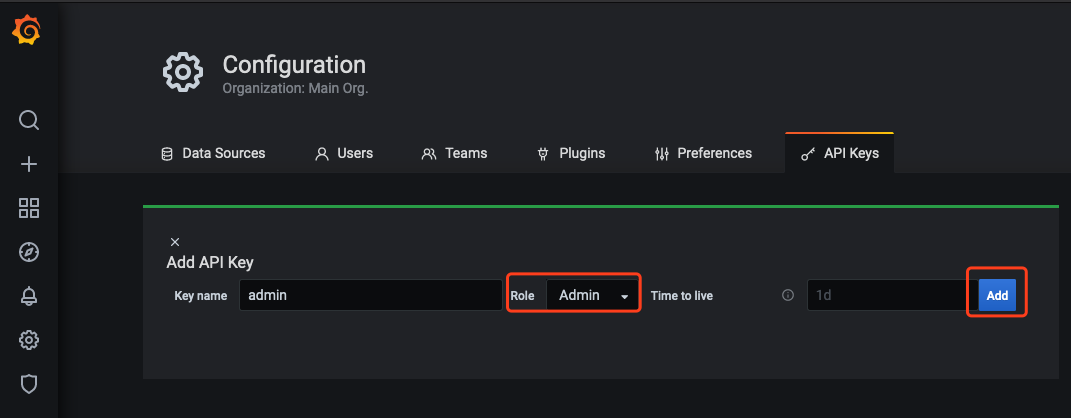Image resolution: width=1071 pixels, height=418 pixels.
Task: Switch to the Users tab
Action: click(x=344, y=153)
